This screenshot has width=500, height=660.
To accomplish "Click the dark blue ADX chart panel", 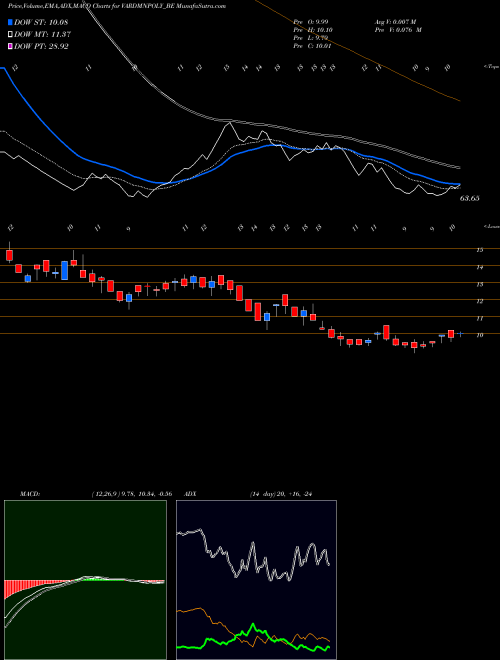I will [x=256, y=580].
